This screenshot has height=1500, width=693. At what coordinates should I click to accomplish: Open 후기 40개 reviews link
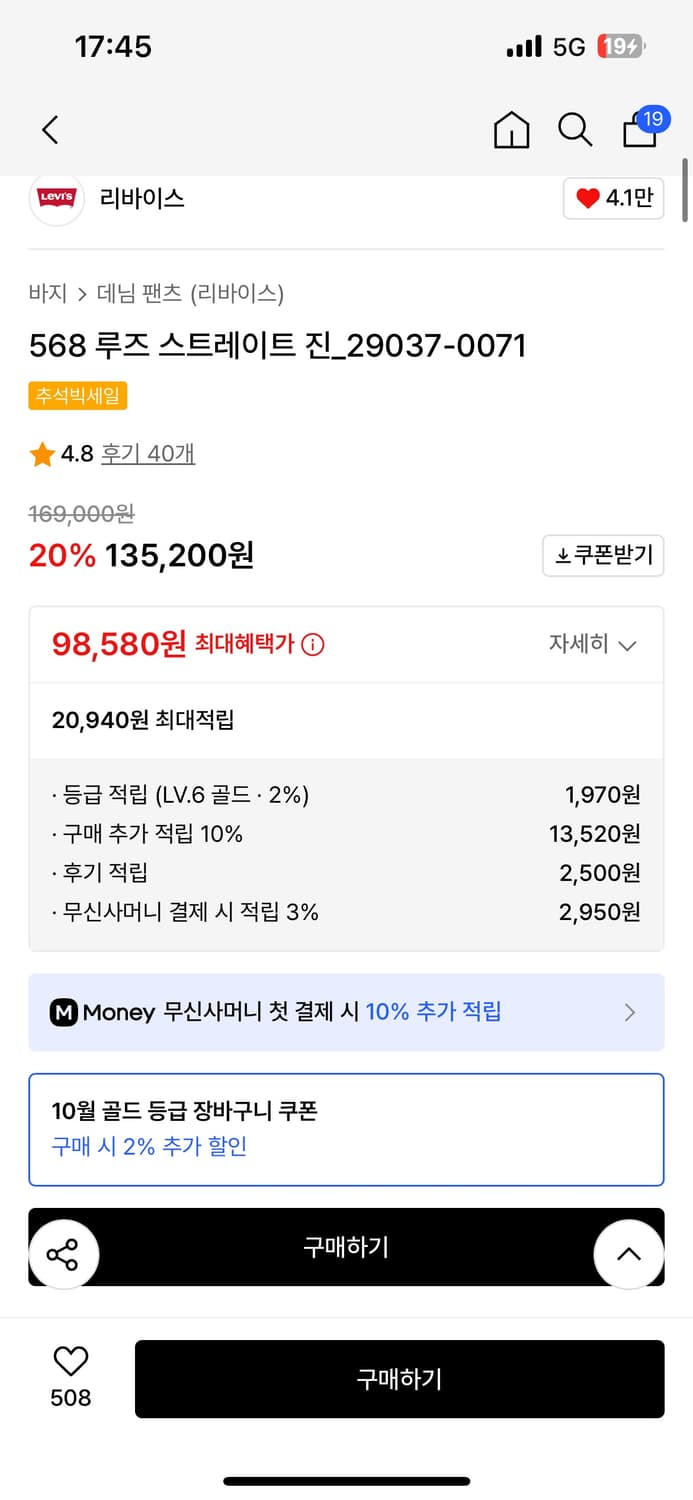pyautogui.click(x=147, y=454)
